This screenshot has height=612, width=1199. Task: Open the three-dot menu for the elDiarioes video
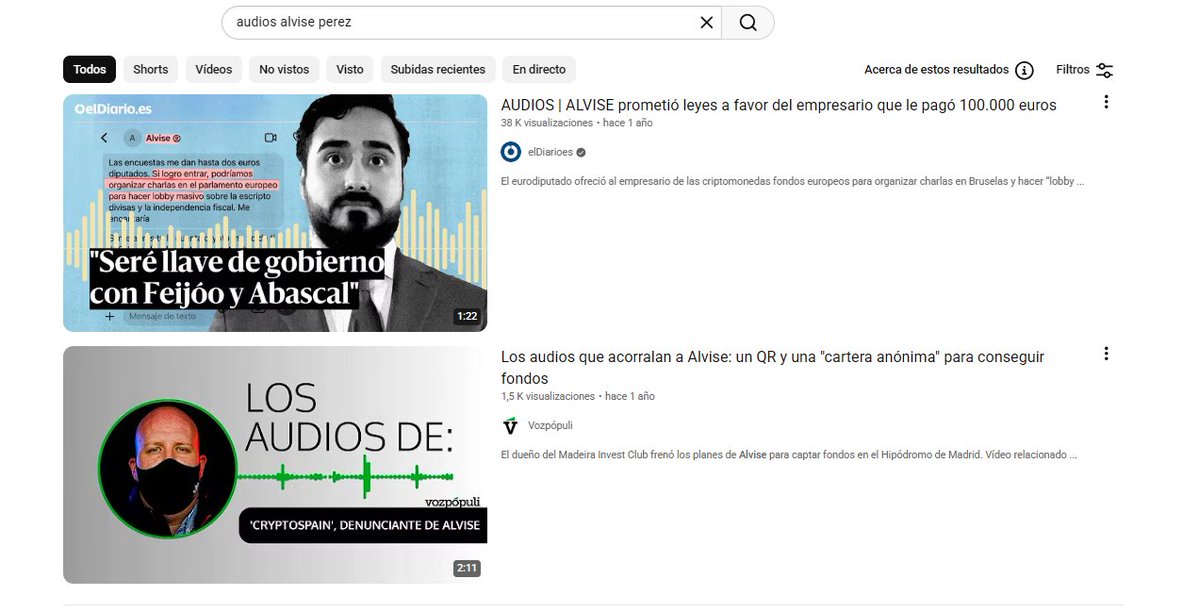[x=1106, y=102]
